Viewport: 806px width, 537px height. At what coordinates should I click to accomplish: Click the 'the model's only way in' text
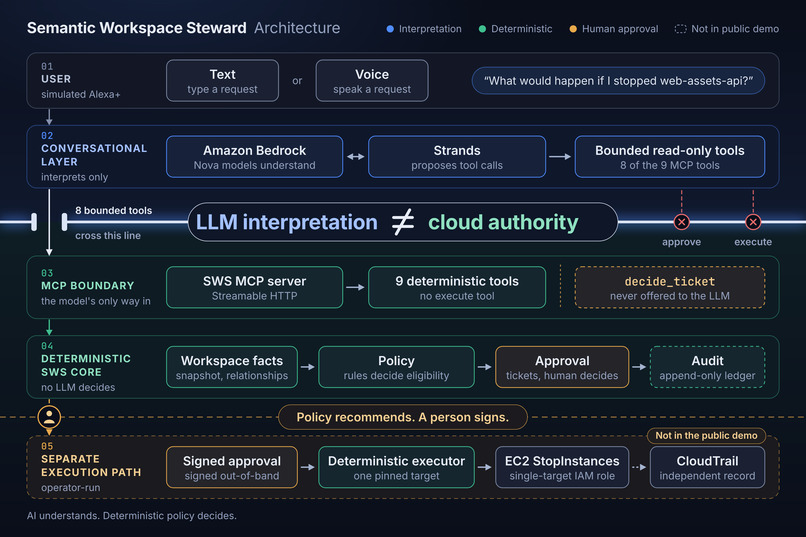click(96, 301)
